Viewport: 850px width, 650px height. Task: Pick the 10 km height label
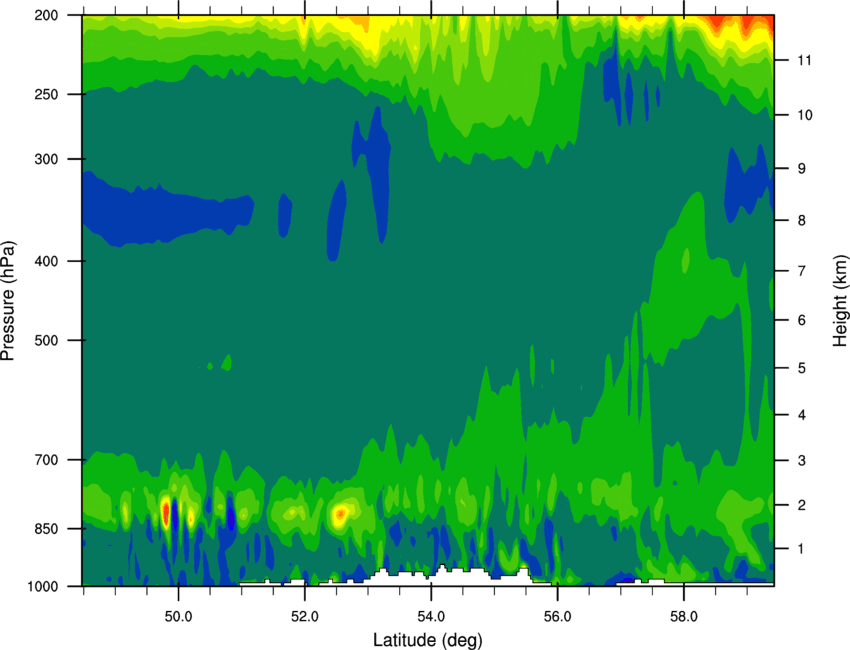click(805, 115)
